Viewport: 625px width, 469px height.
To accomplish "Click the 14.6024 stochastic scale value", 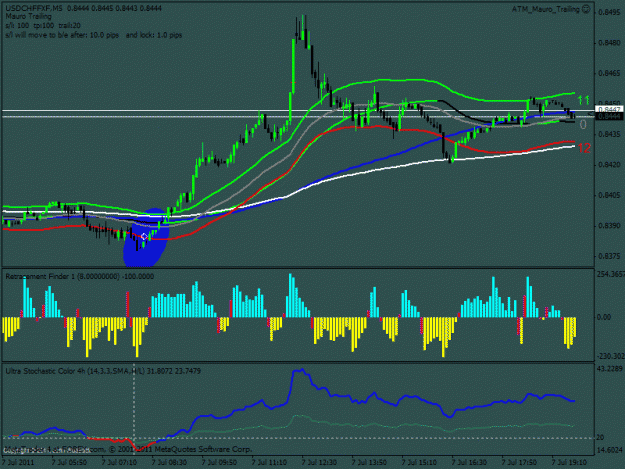I will coord(609,449).
